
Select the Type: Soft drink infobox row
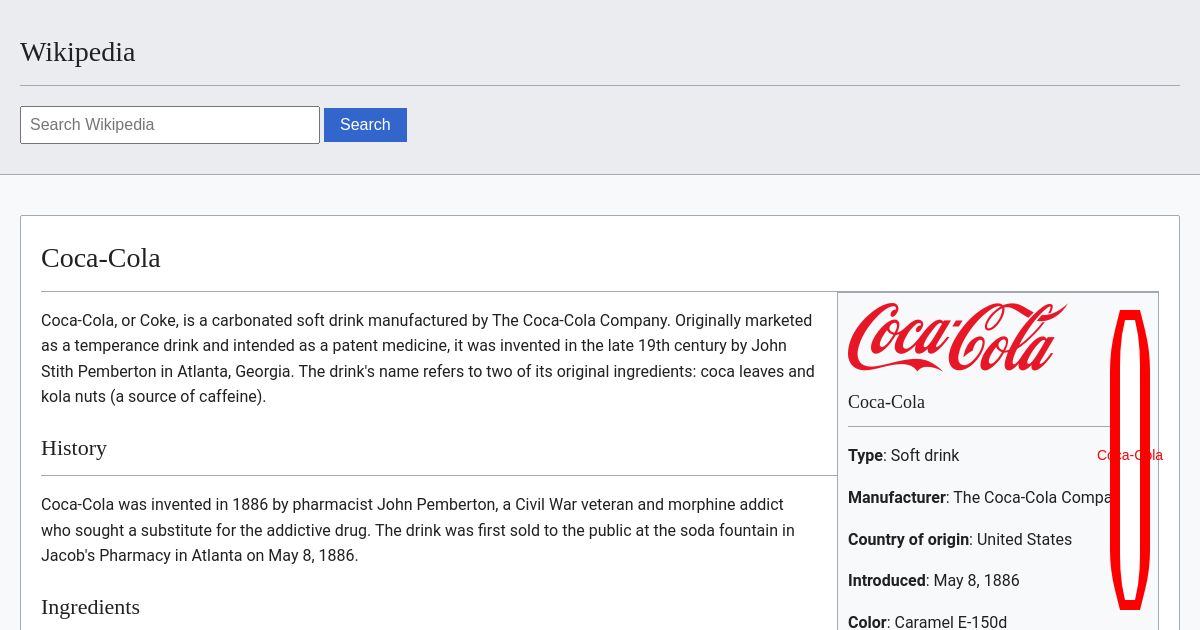point(903,455)
